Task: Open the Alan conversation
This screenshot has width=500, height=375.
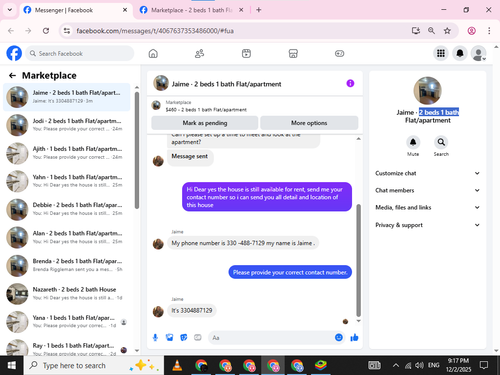Action: [x=67, y=238]
